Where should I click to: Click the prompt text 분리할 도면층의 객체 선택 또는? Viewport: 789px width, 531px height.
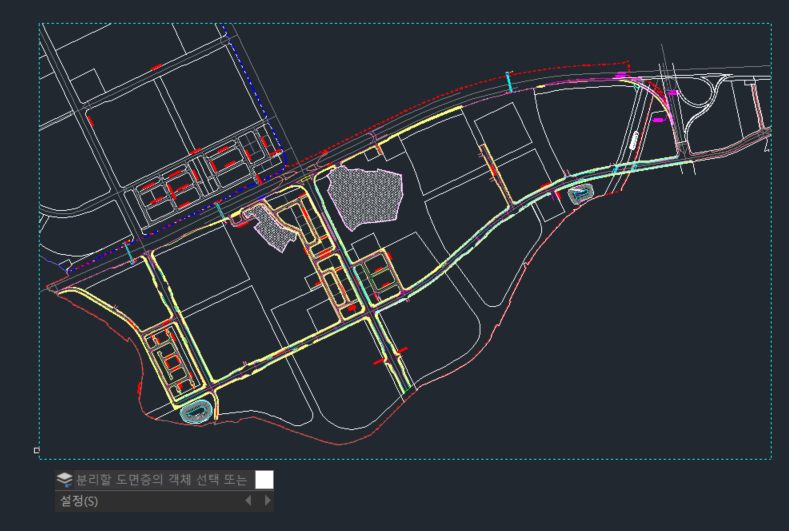point(162,480)
